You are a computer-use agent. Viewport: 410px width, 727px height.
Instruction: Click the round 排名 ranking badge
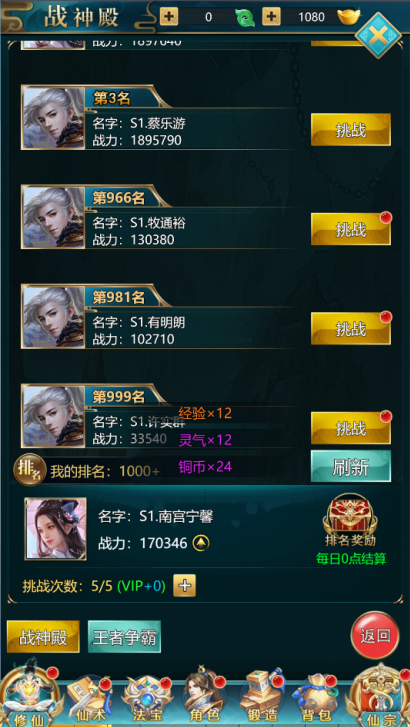[29, 469]
